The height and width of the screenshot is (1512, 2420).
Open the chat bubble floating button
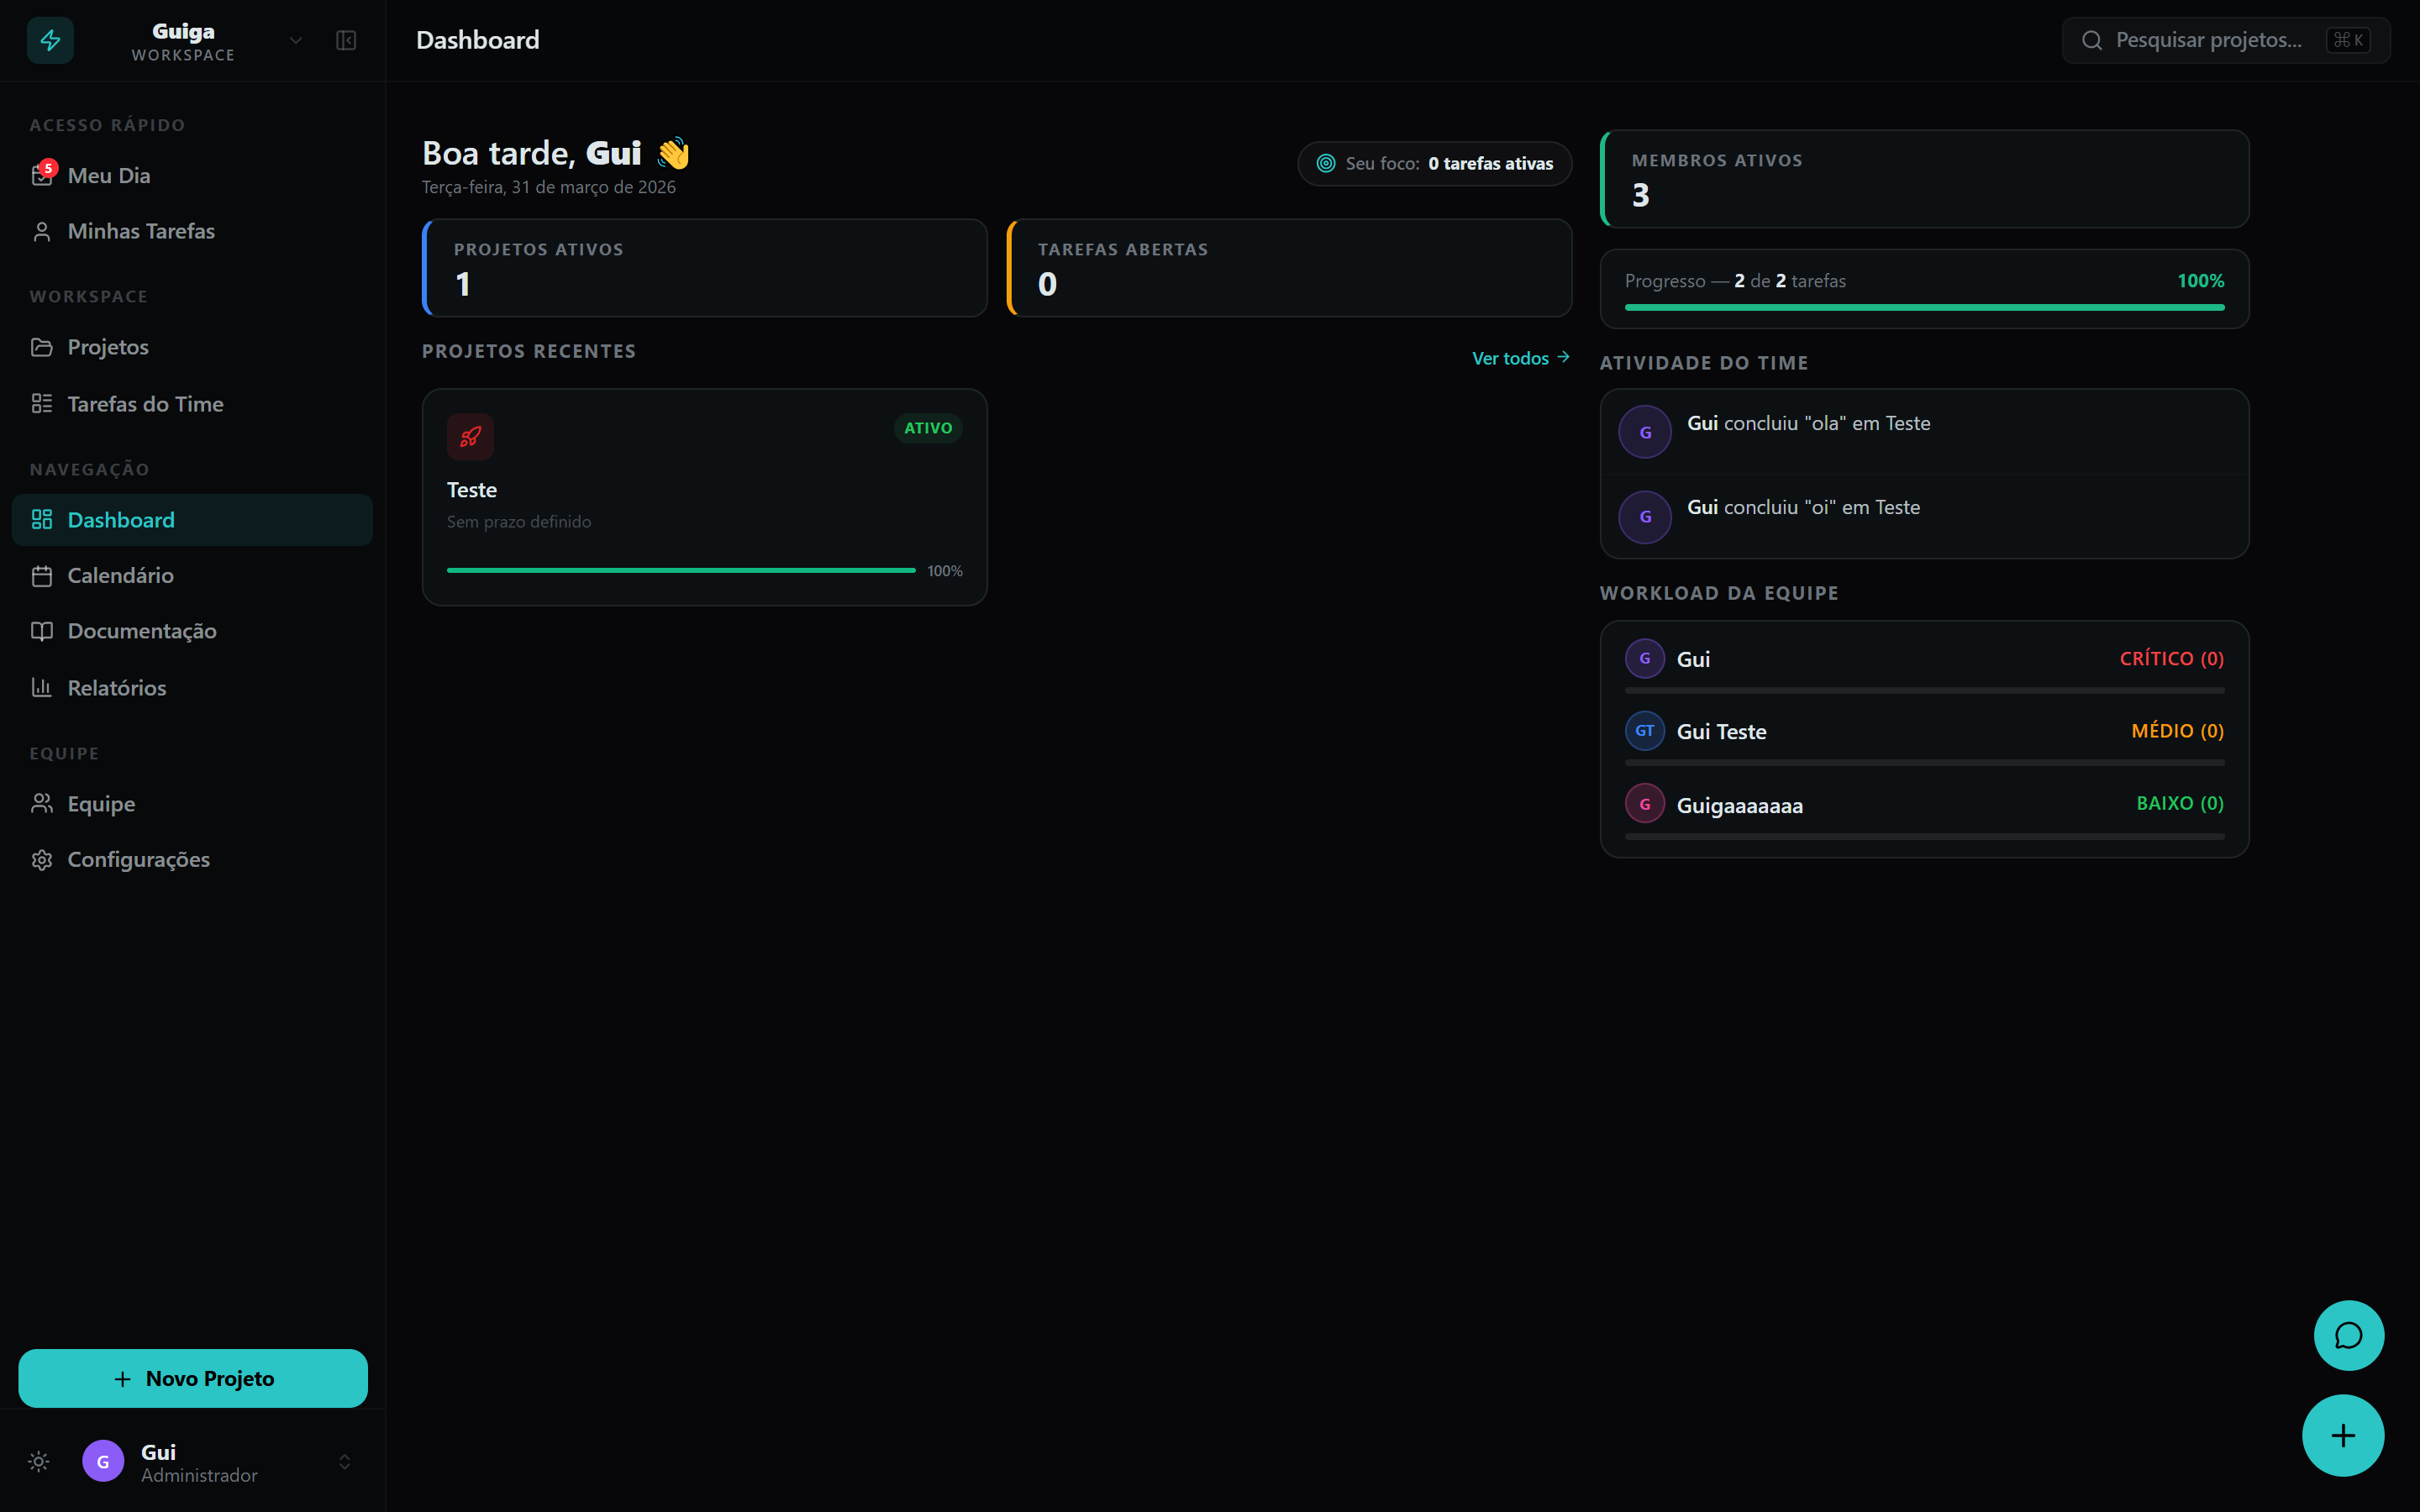point(2348,1335)
